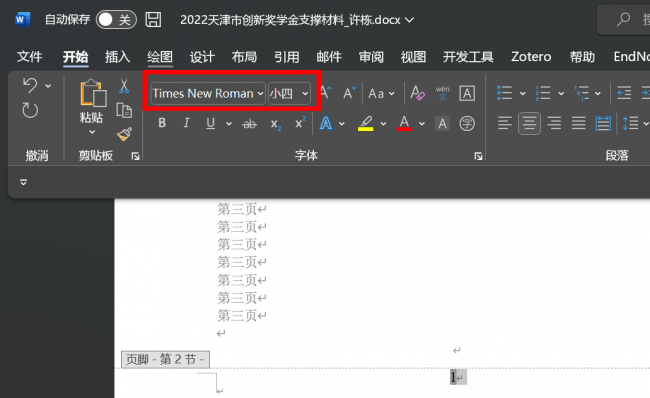
Task: Switch to the 绘图 tab
Action: (x=160, y=56)
